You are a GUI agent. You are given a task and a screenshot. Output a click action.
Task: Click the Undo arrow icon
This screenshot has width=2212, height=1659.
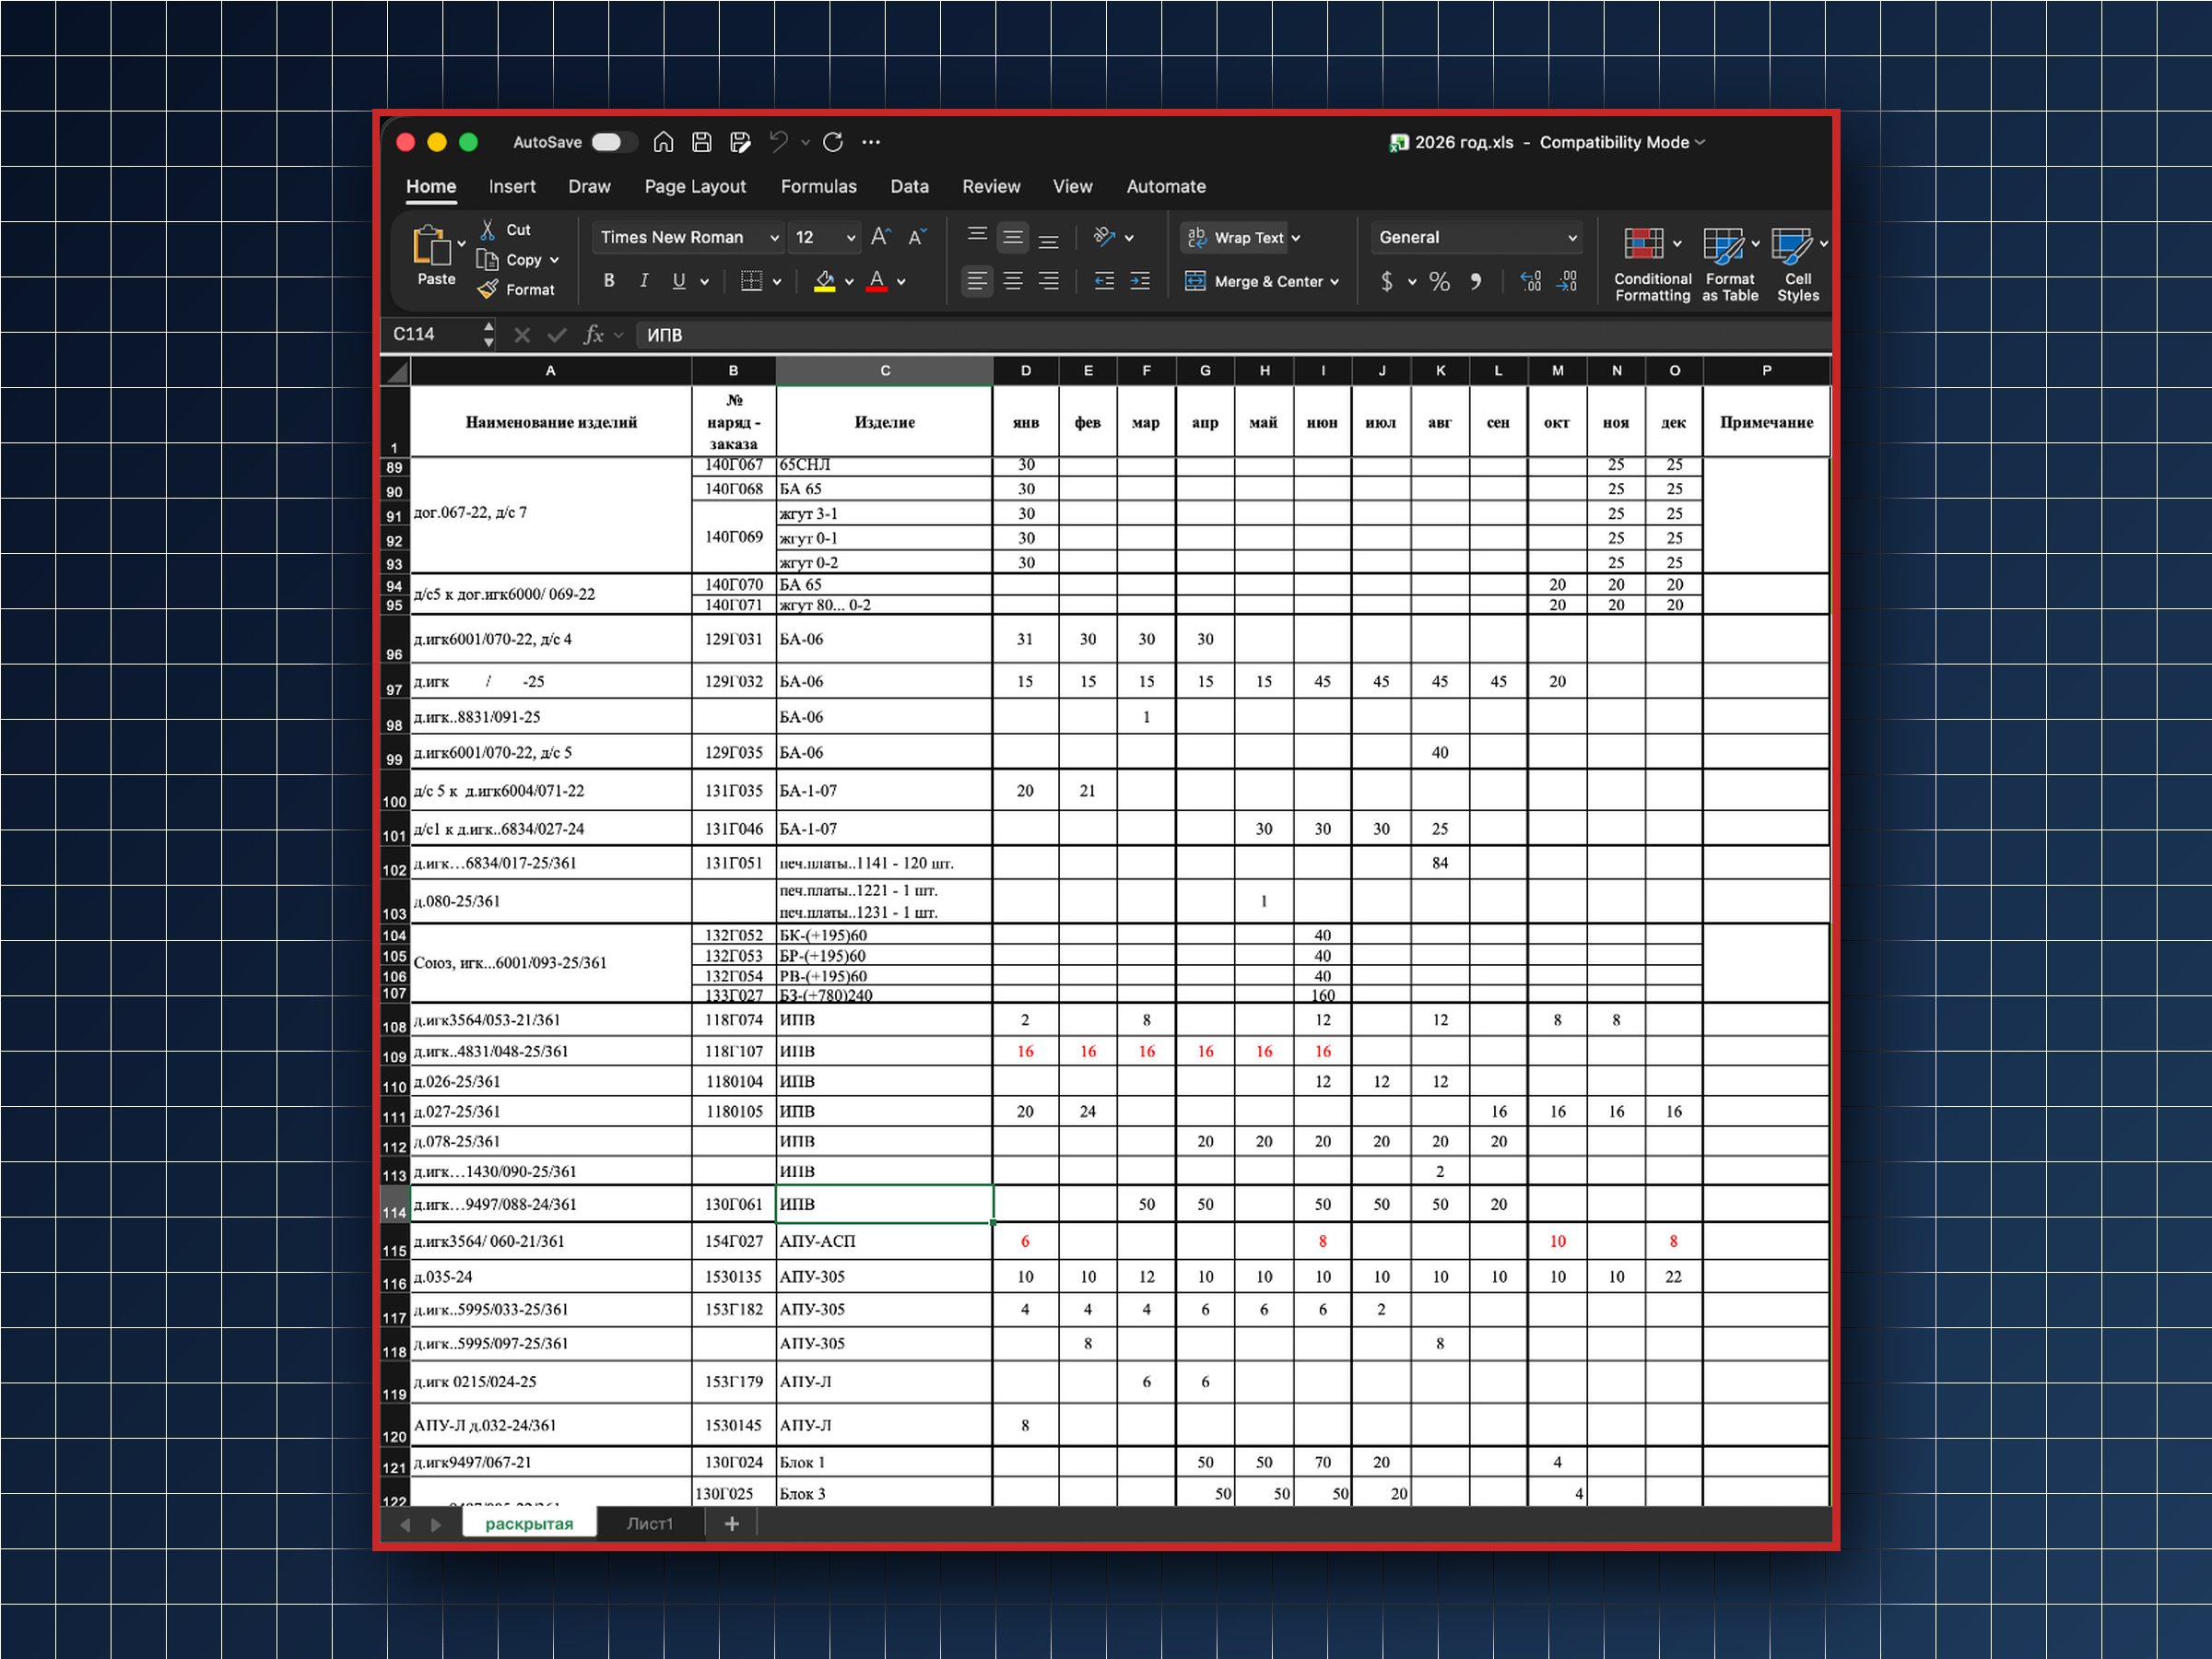778,142
